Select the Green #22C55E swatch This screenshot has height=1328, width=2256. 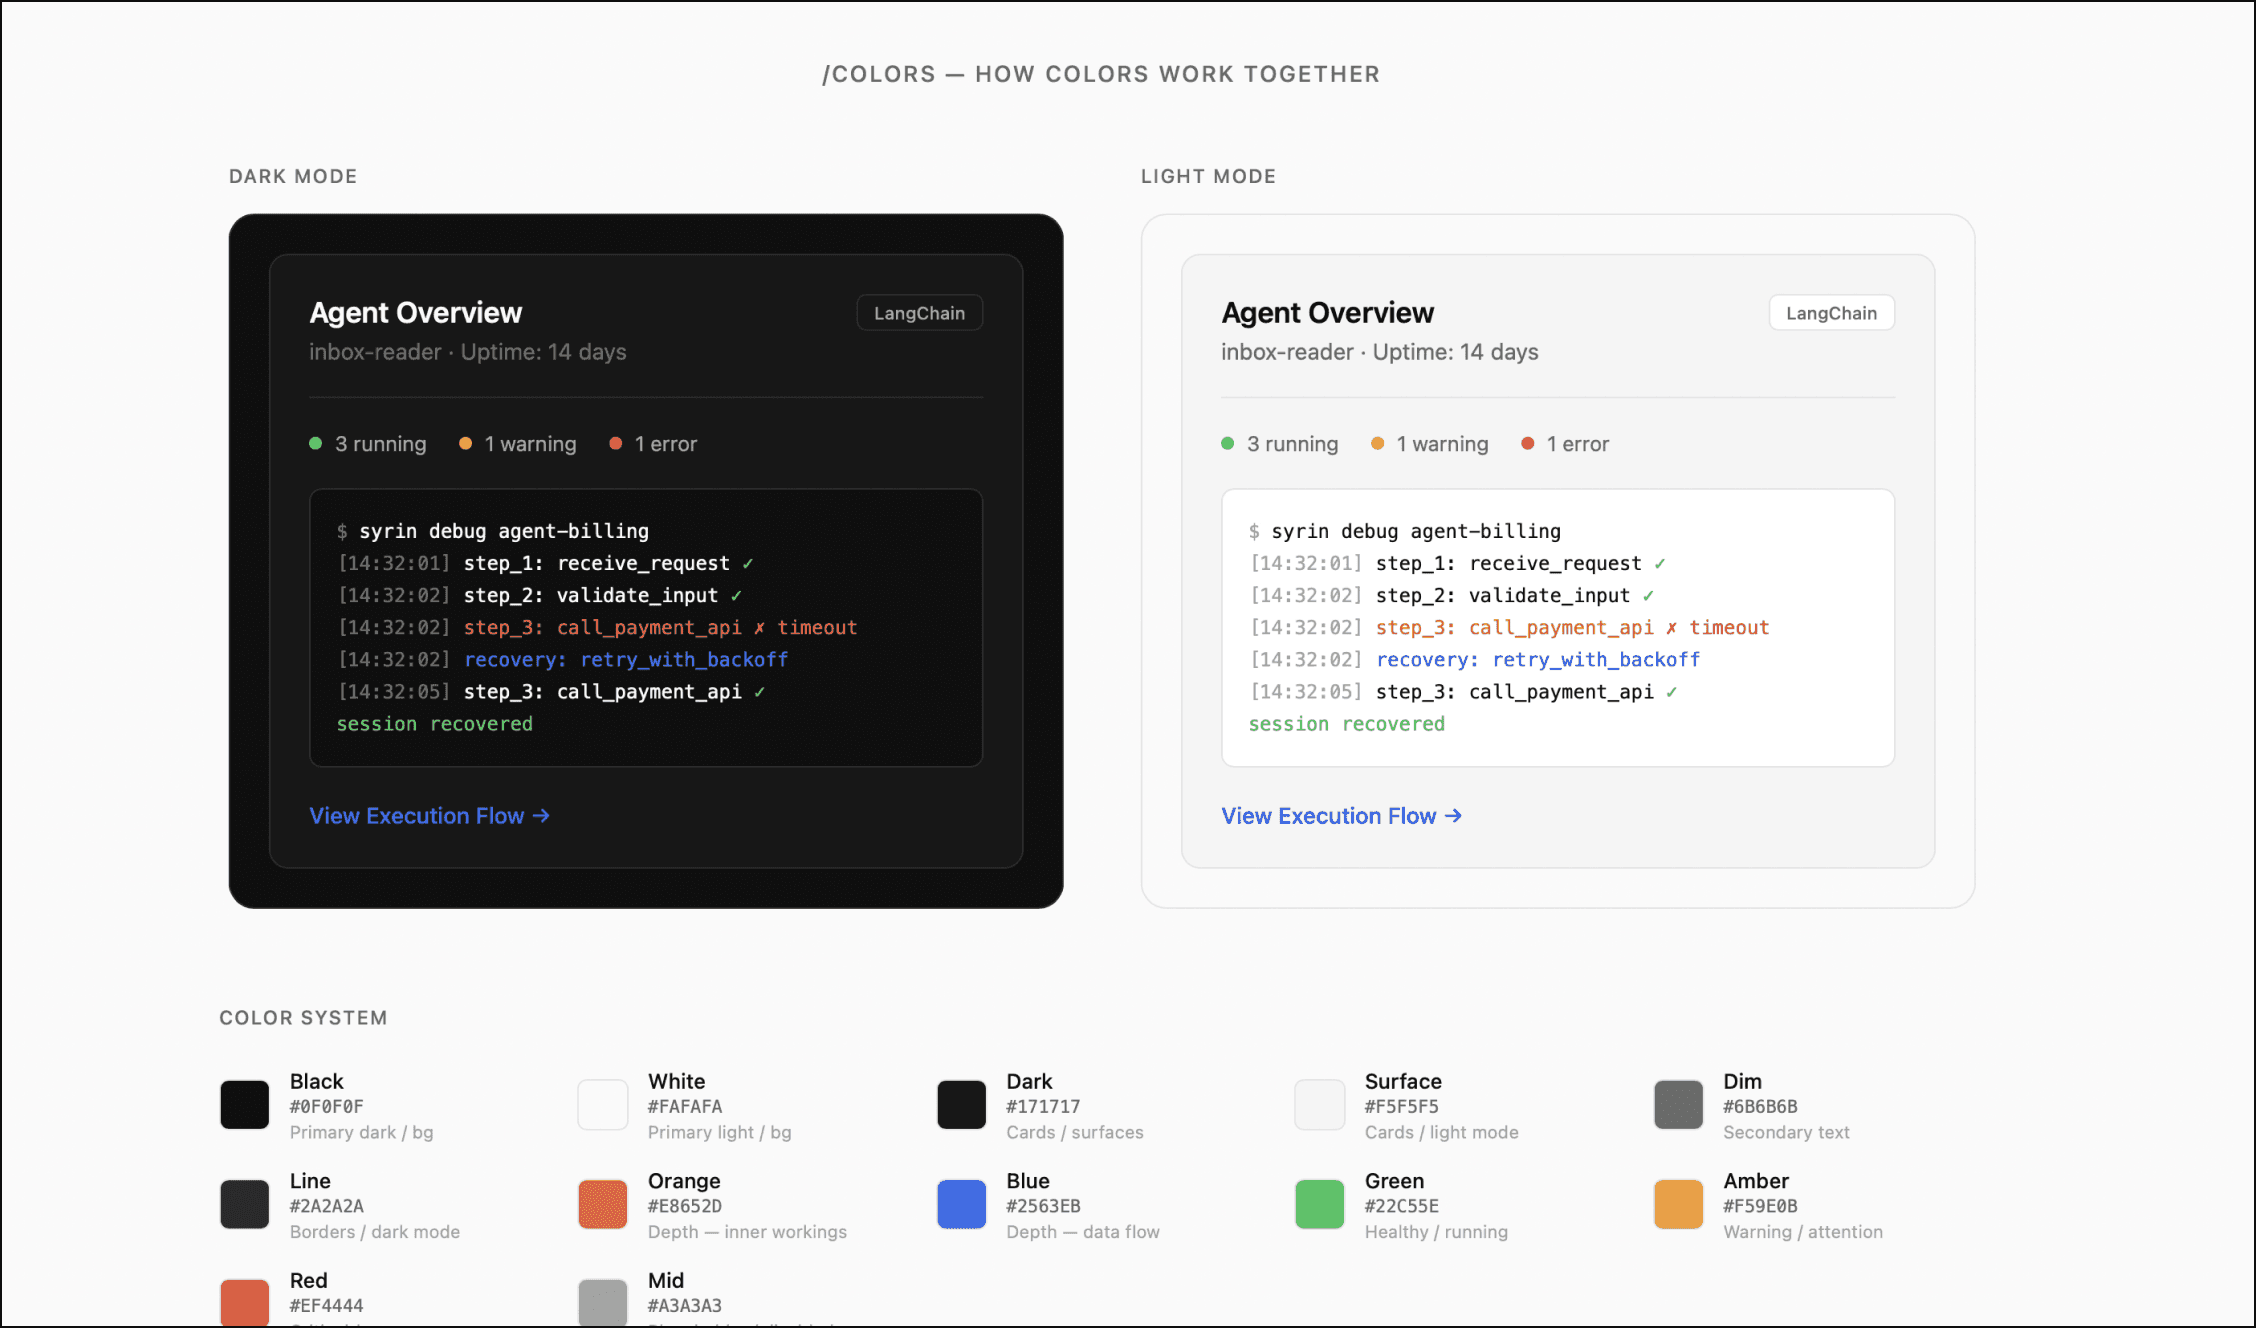(1320, 1204)
